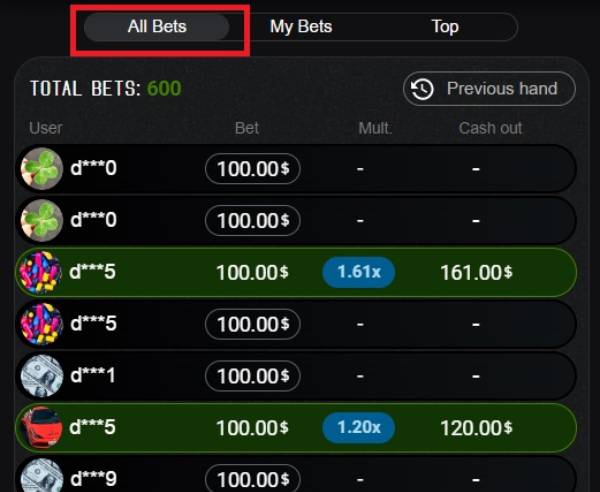Click the confetti avatar in the 1.61x row
The width and height of the screenshot is (600, 492).
[40, 272]
